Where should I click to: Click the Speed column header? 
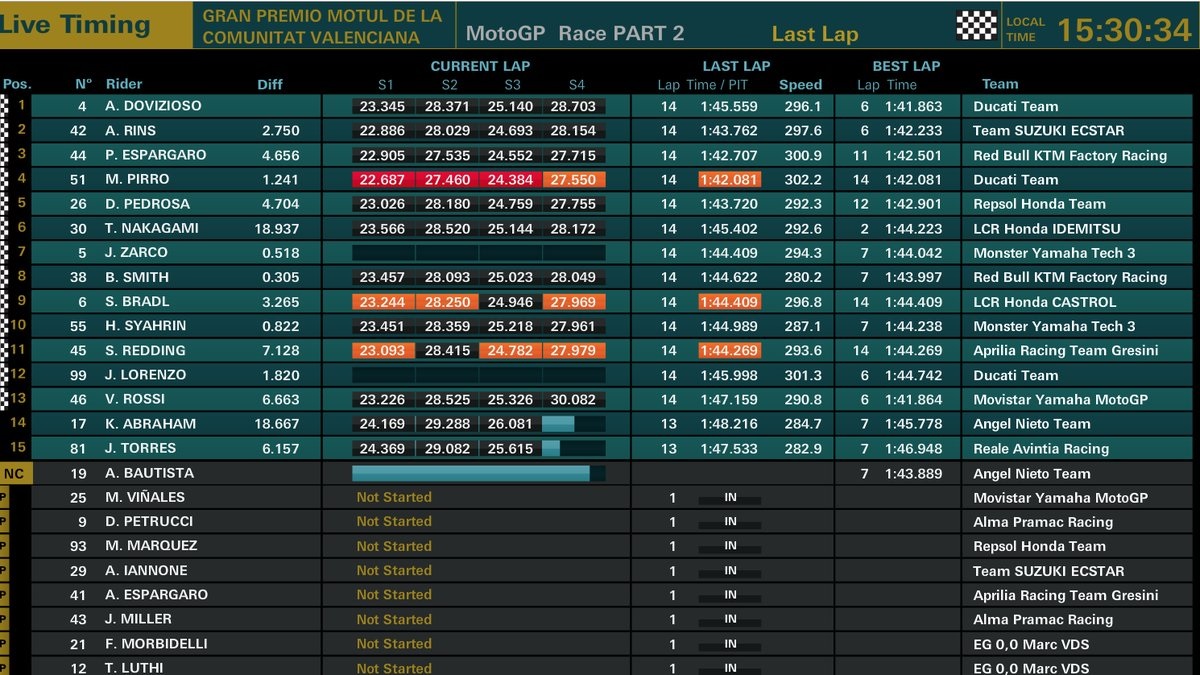tap(800, 85)
